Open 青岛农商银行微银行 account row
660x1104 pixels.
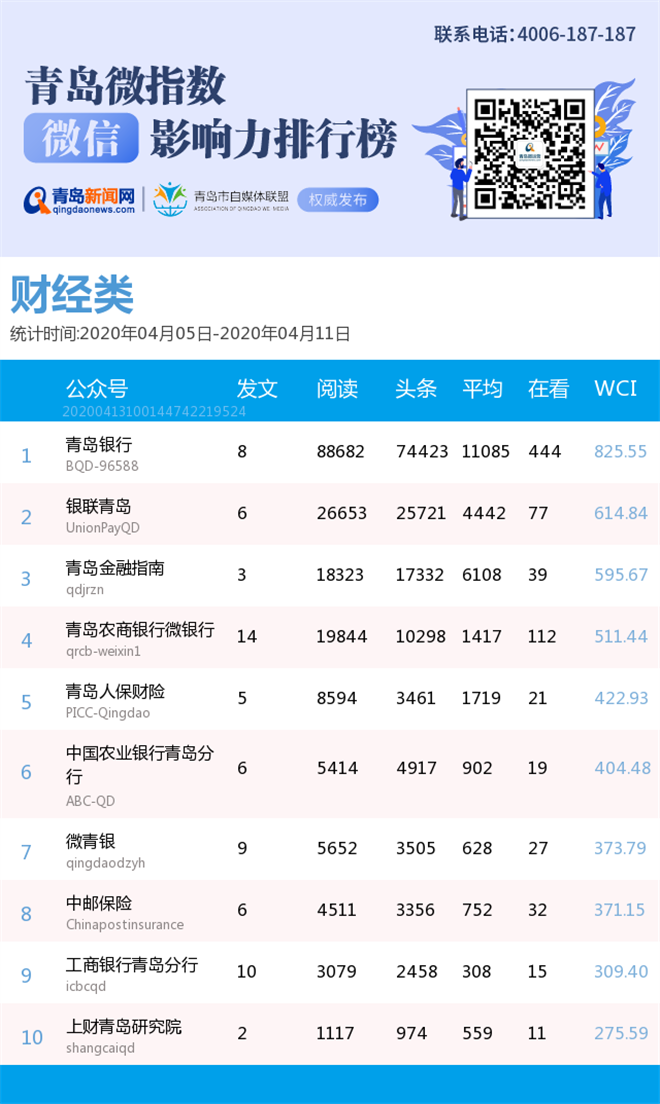140,630
